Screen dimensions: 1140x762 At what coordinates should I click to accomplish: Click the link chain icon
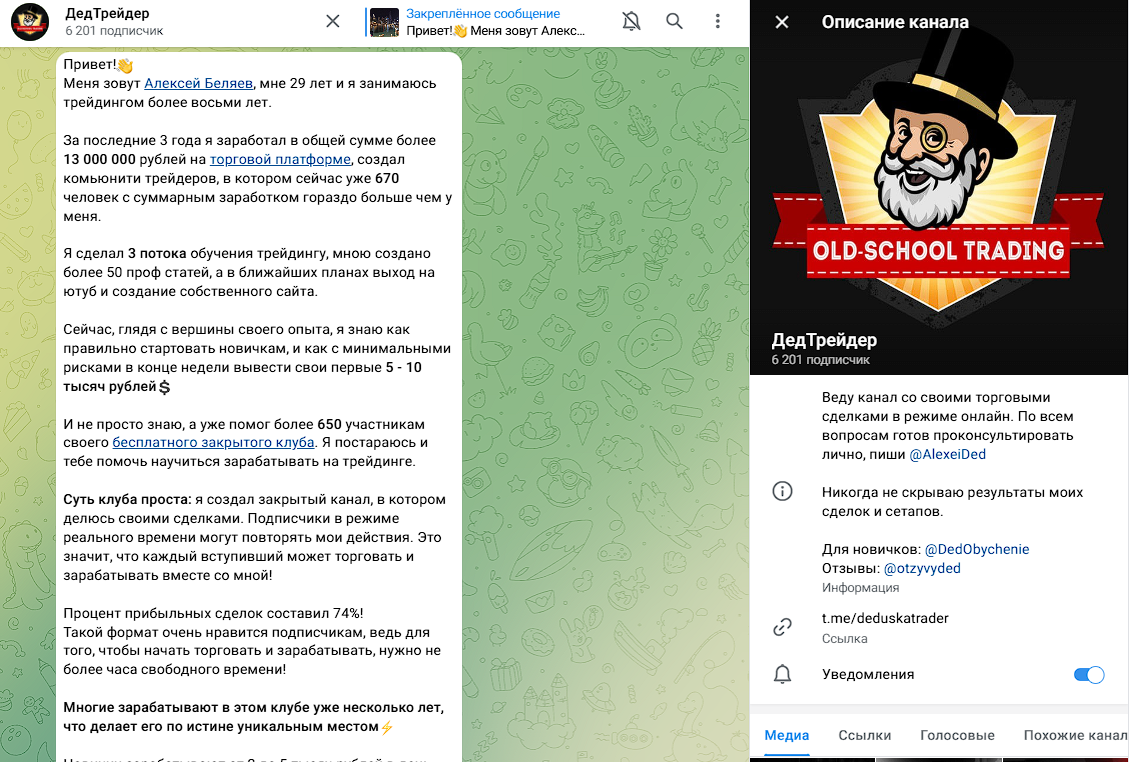point(782,627)
